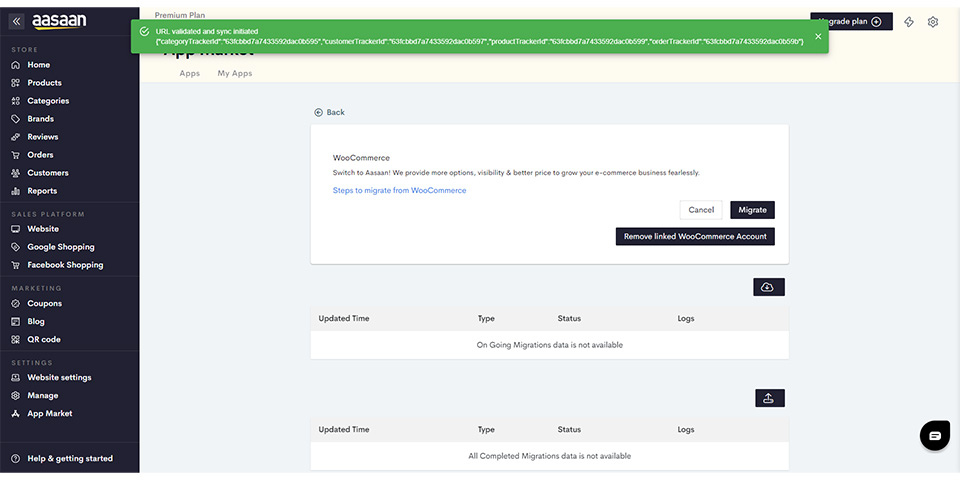
Task: Click the aasaan logo
Action: [x=59, y=21]
